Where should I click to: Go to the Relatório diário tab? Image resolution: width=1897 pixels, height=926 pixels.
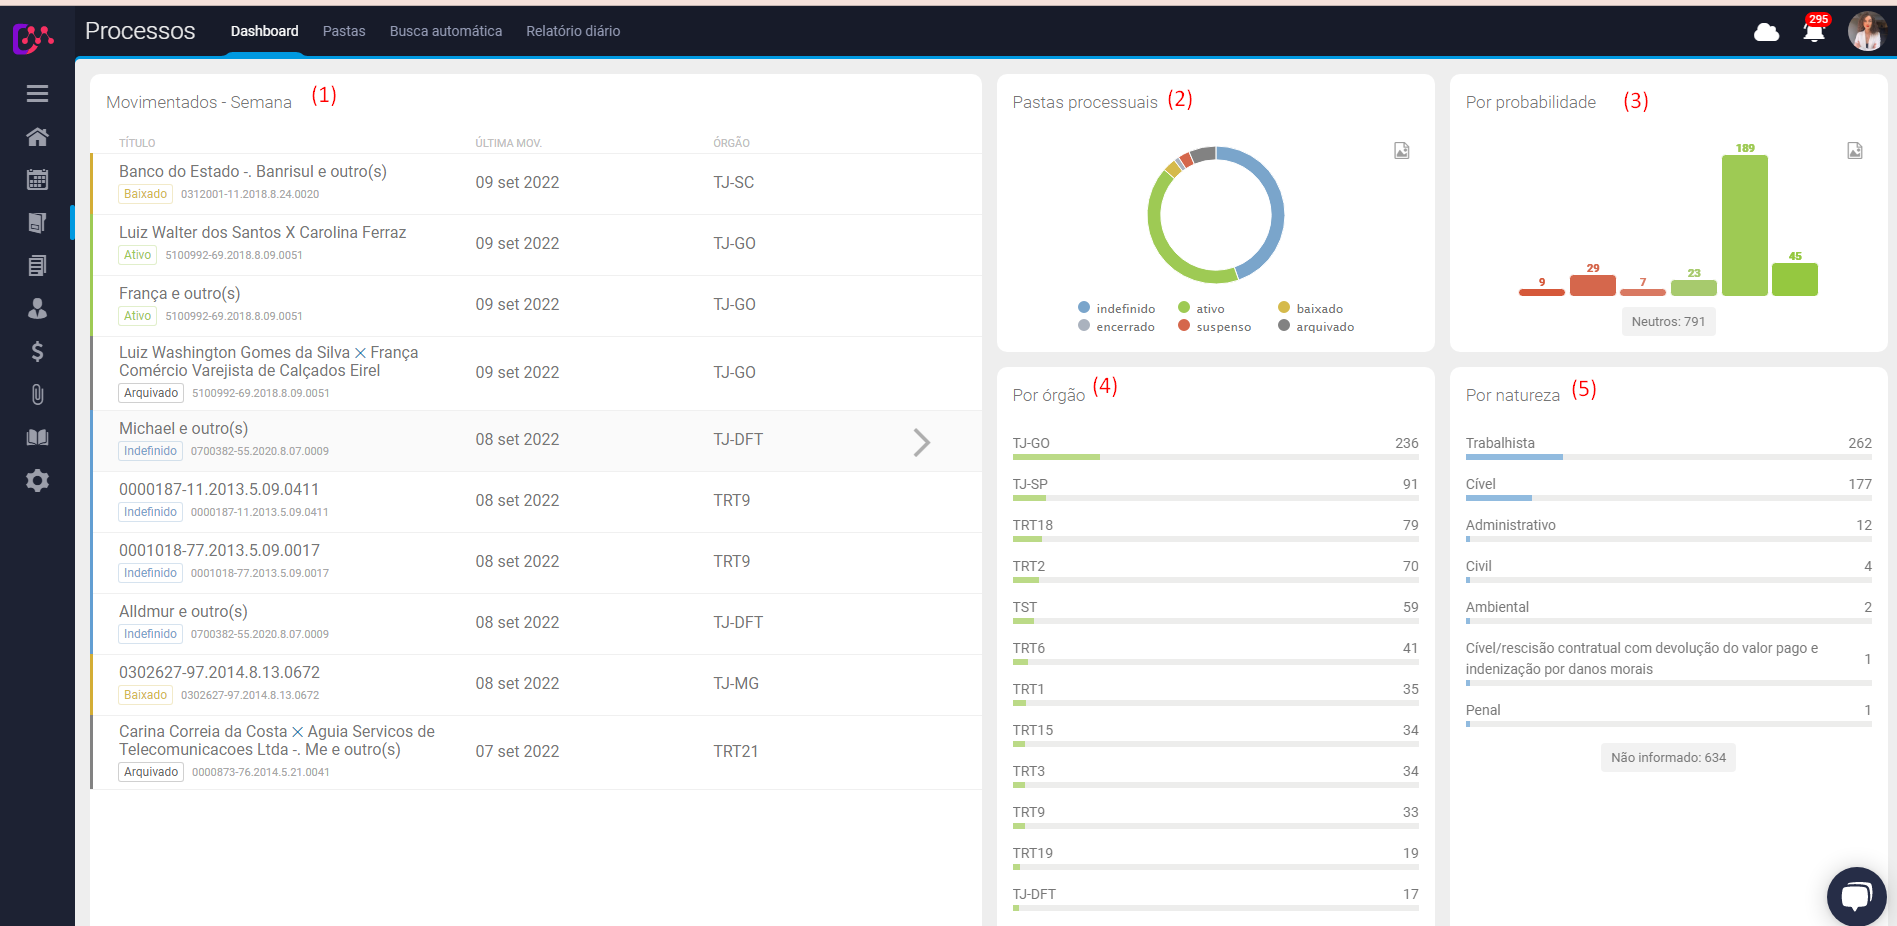click(x=573, y=32)
